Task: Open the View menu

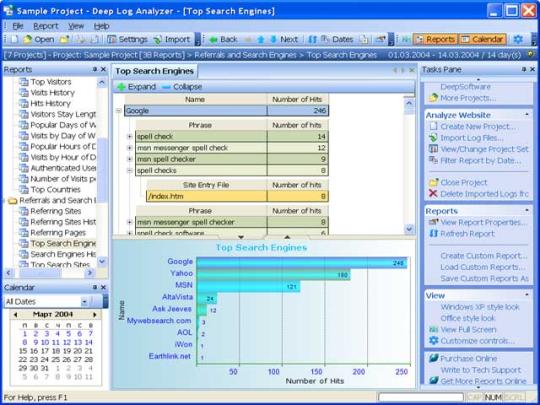Action: pyautogui.click(x=76, y=26)
